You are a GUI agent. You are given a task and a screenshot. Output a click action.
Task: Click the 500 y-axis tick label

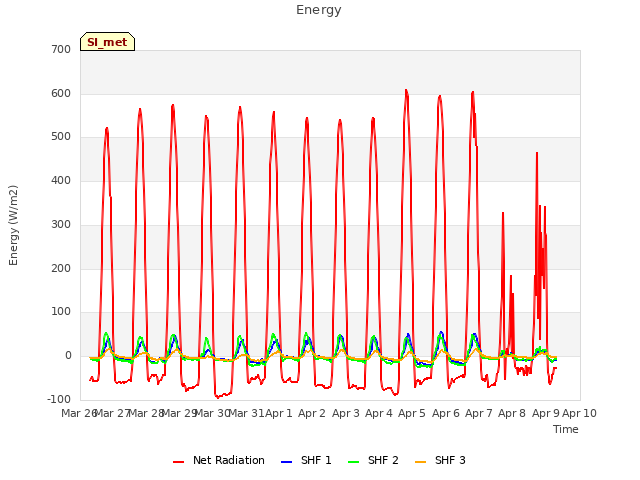pyautogui.click(x=61, y=137)
